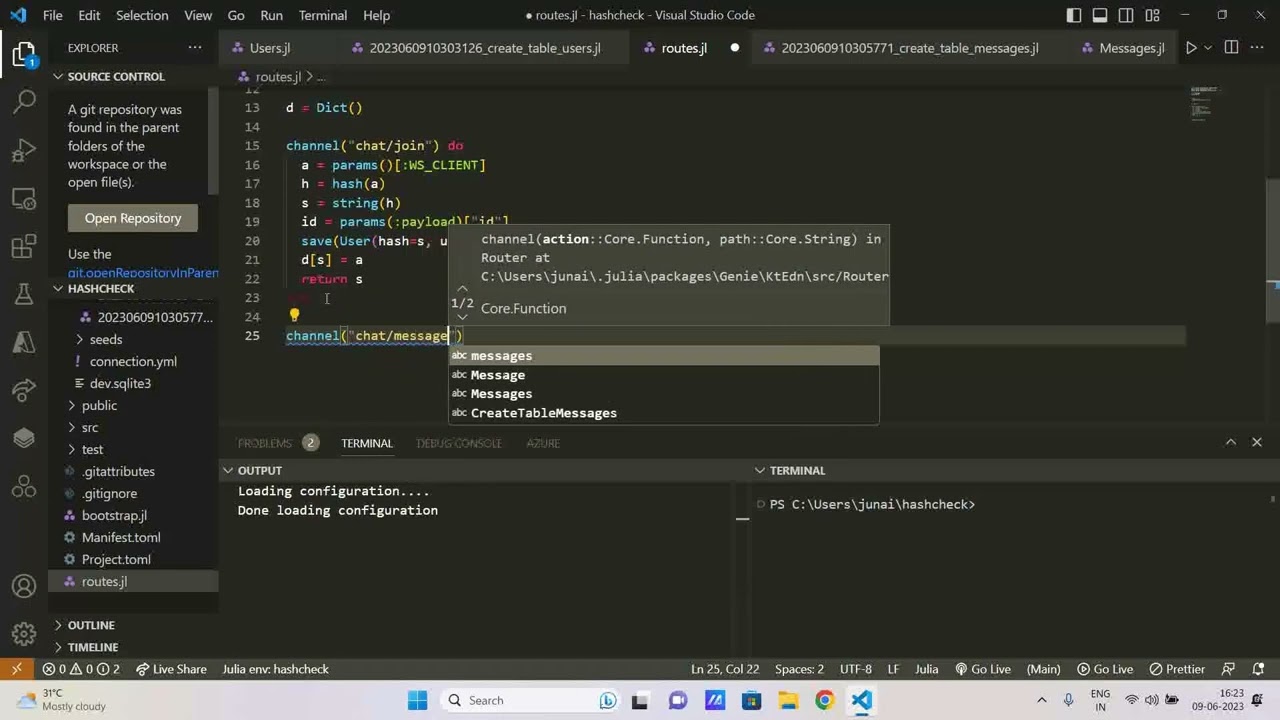Screen dimensions: 1280x720
Task: Customize layout button in title bar
Action: click(1152, 15)
